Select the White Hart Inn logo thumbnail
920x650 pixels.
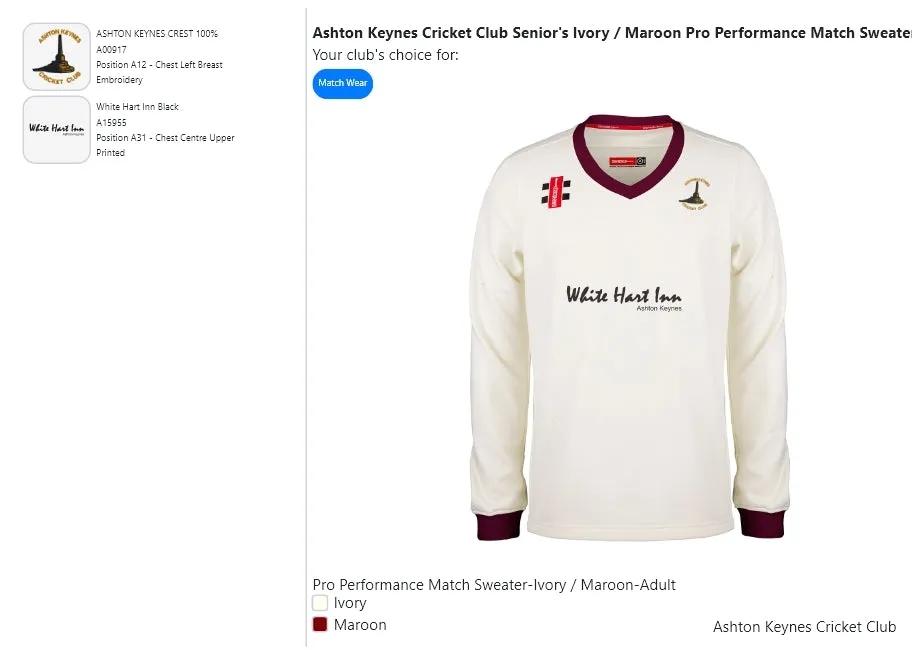point(57,129)
